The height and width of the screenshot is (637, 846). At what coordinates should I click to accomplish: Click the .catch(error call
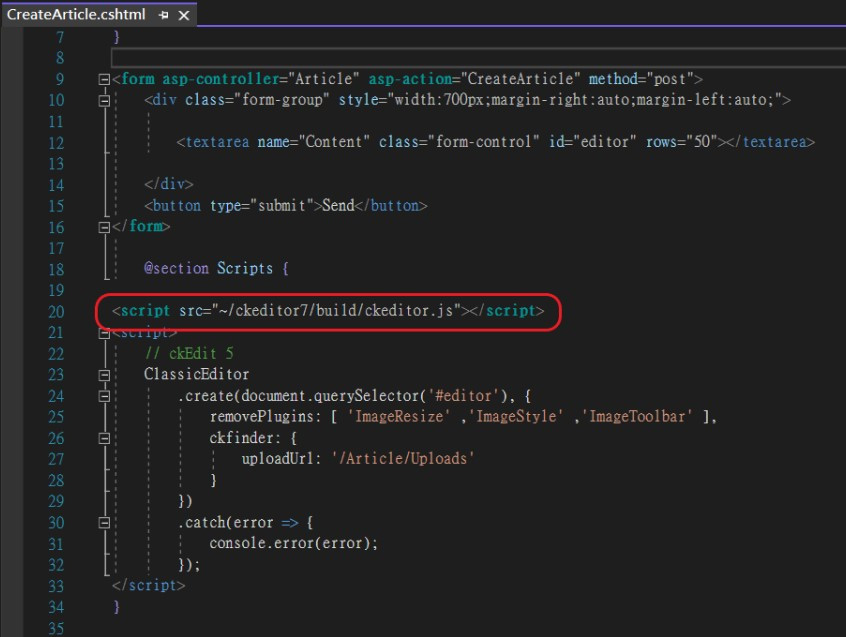[226, 522]
